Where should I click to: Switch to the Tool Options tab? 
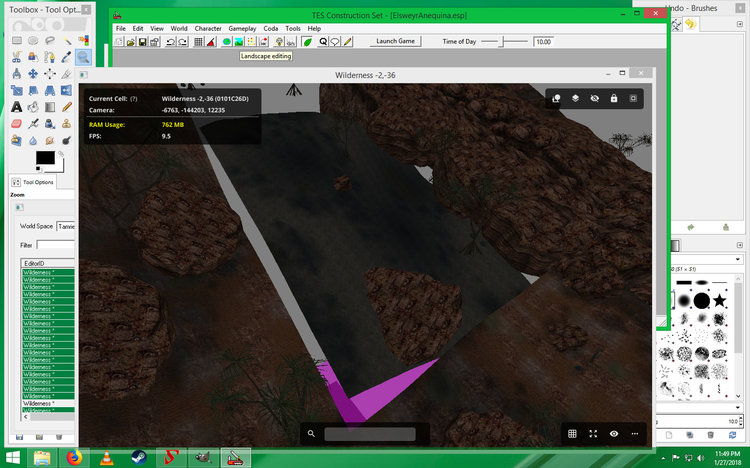point(33,182)
